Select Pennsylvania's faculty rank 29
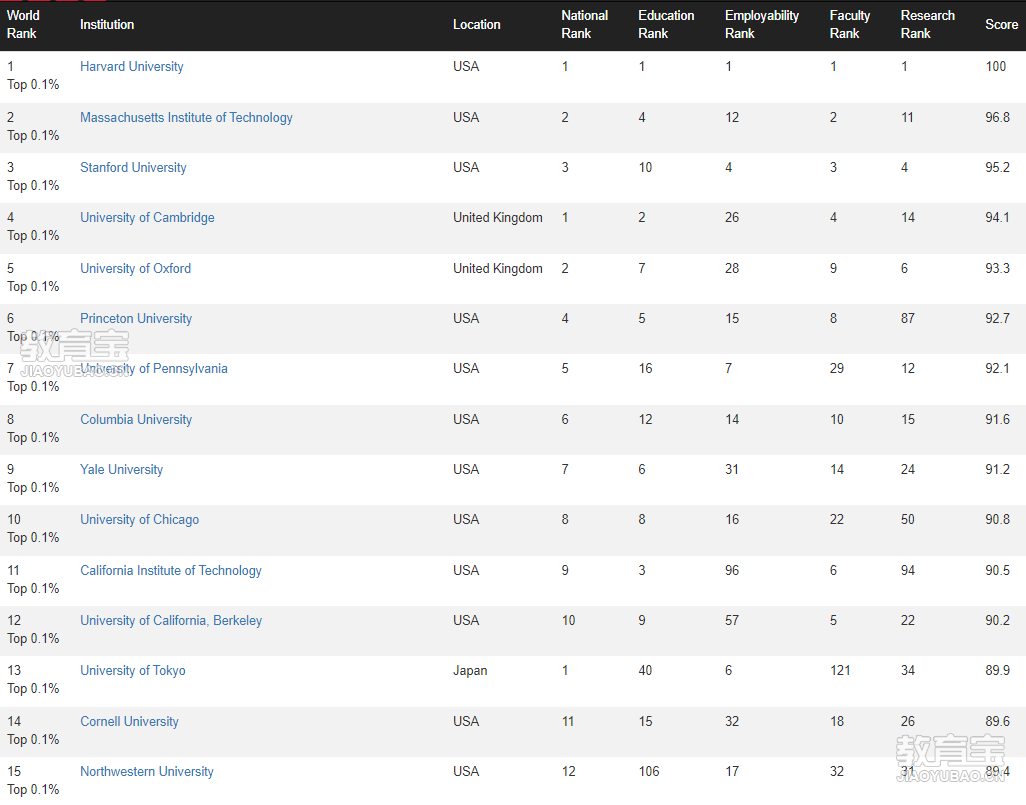This screenshot has width=1026, height=805. click(837, 368)
